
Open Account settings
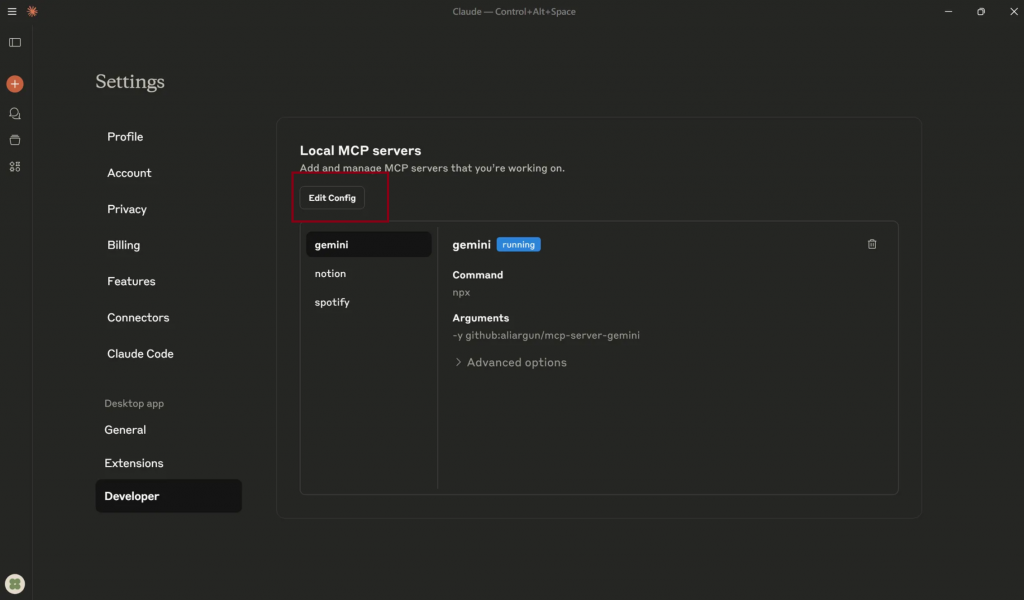(129, 173)
